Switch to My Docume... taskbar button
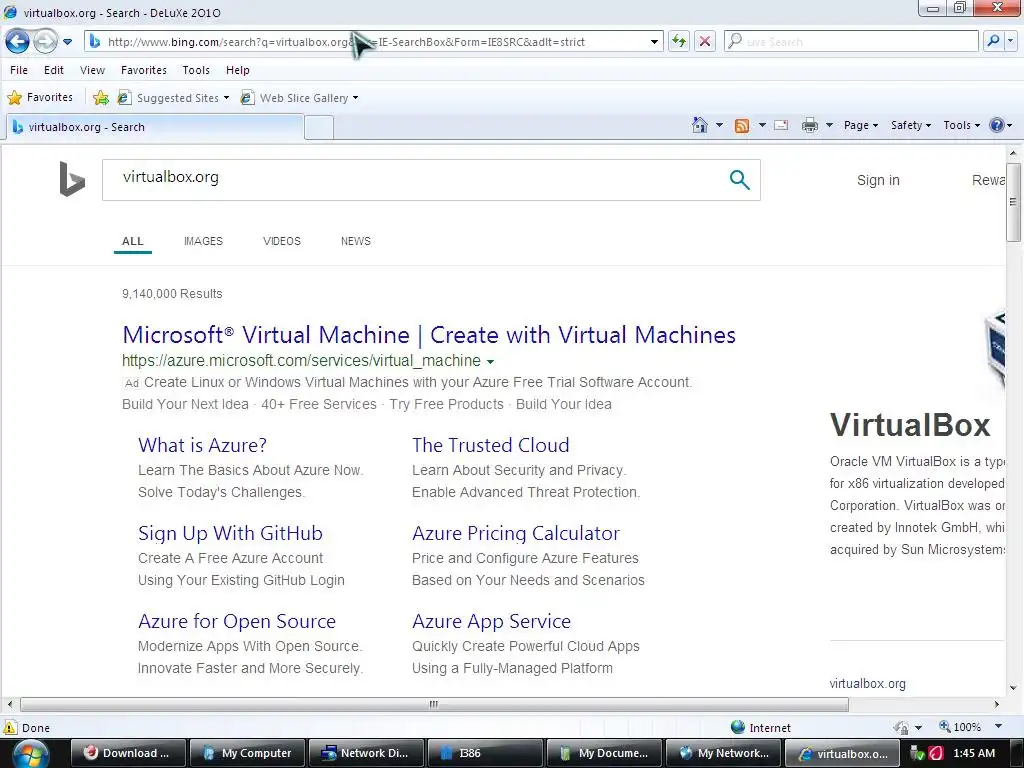 pyautogui.click(x=604, y=753)
